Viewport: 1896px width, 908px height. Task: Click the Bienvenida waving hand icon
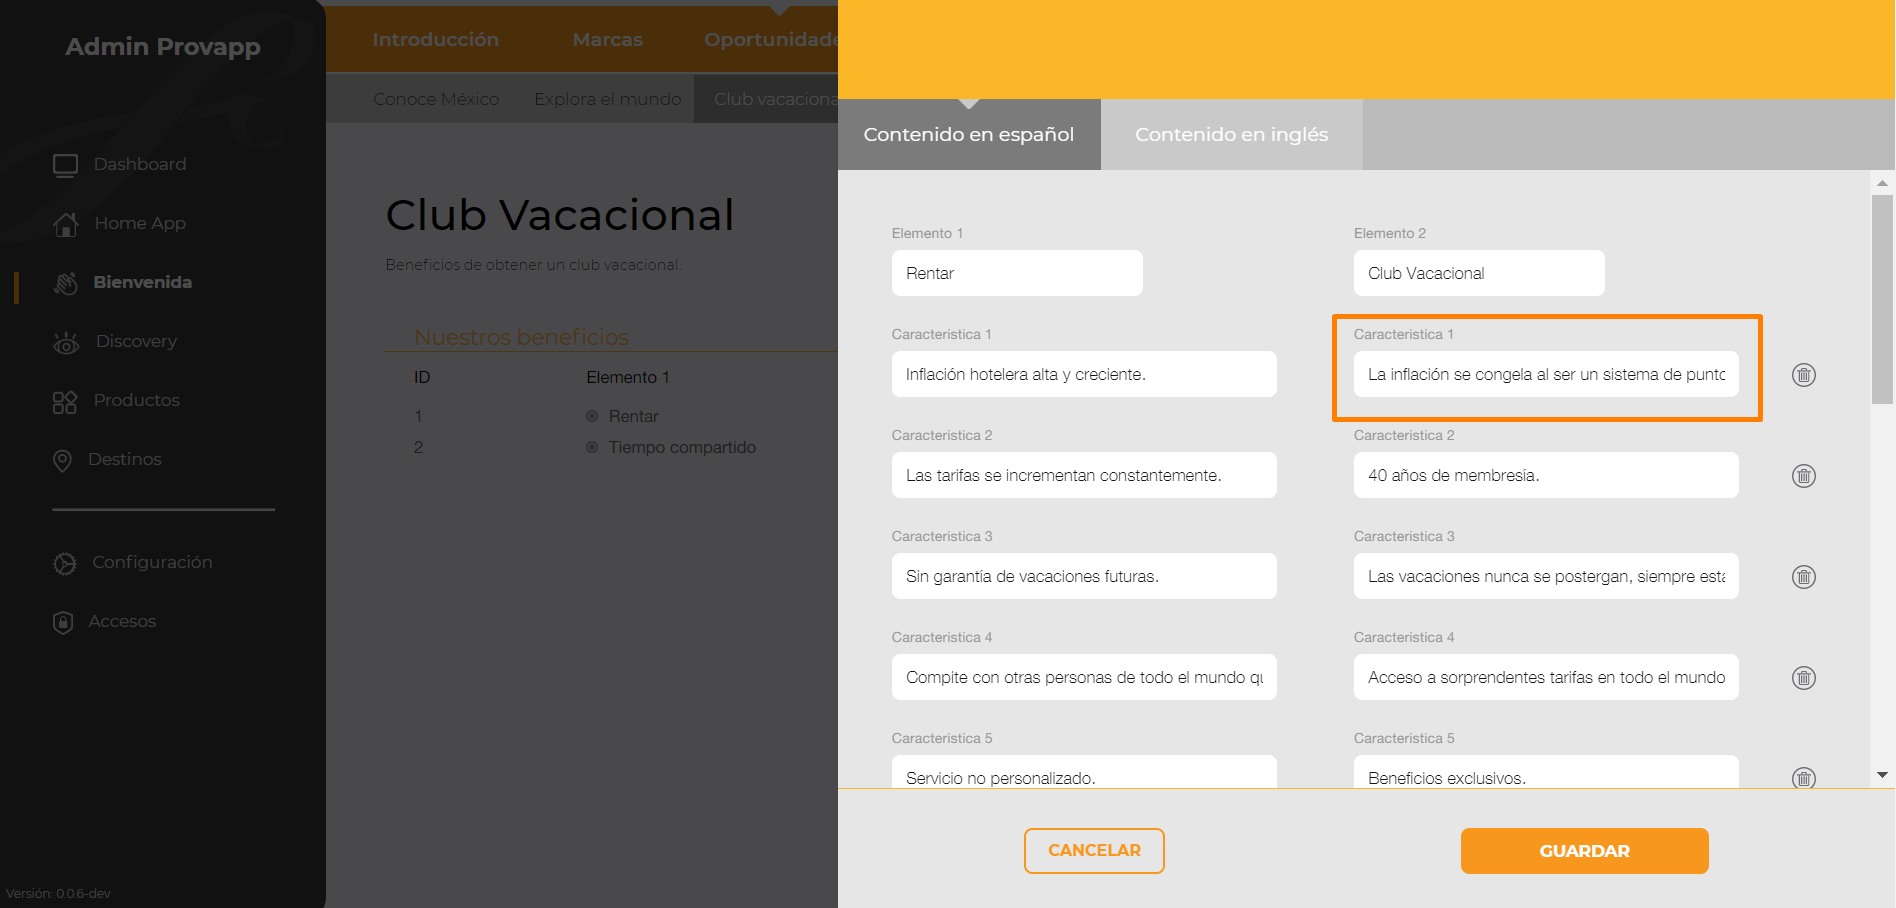[66, 283]
